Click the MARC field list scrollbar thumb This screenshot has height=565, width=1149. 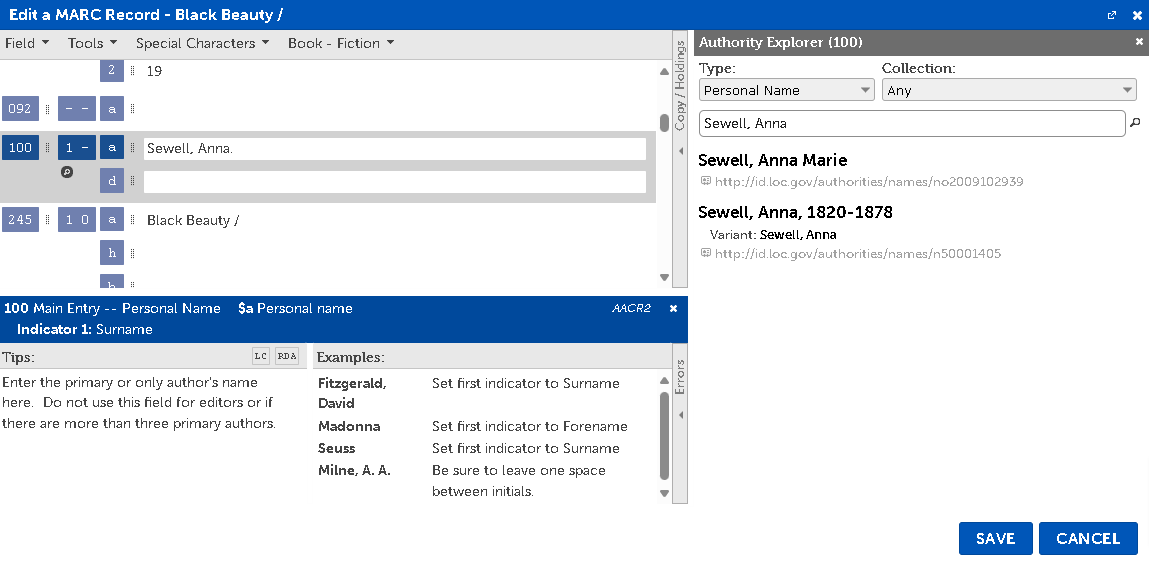pos(665,122)
